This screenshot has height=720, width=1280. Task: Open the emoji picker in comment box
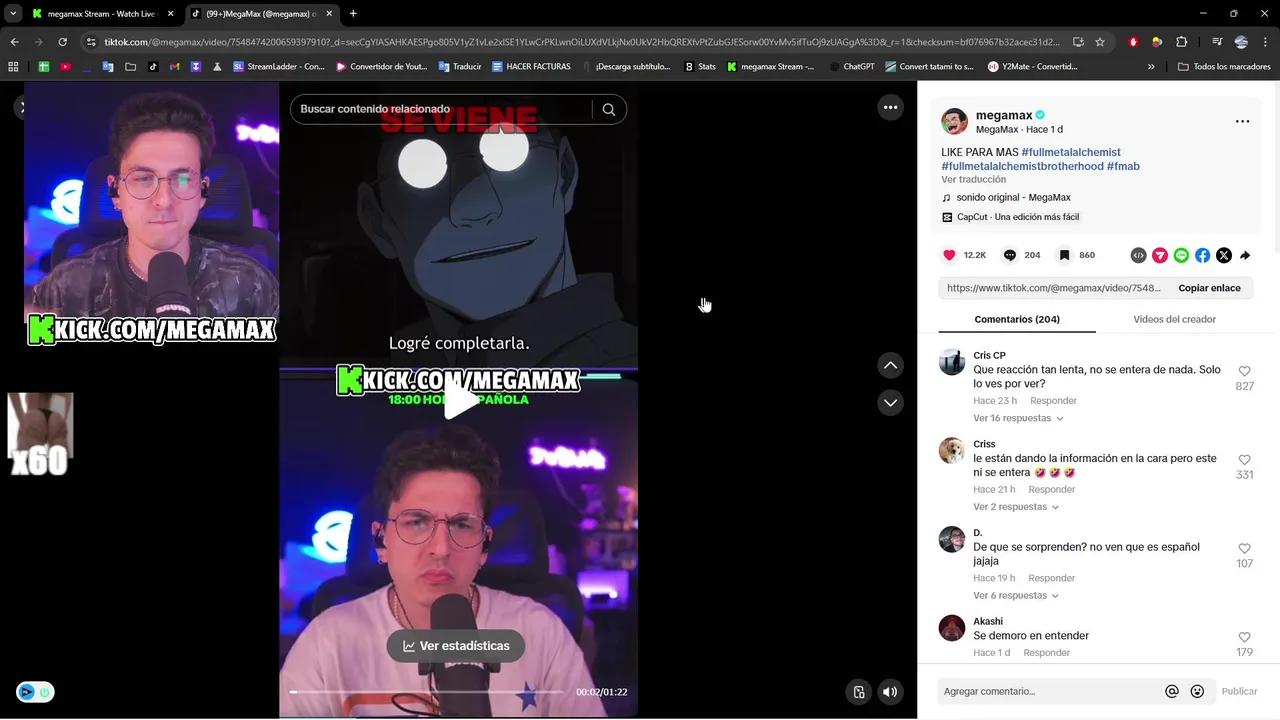[x=1197, y=691]
